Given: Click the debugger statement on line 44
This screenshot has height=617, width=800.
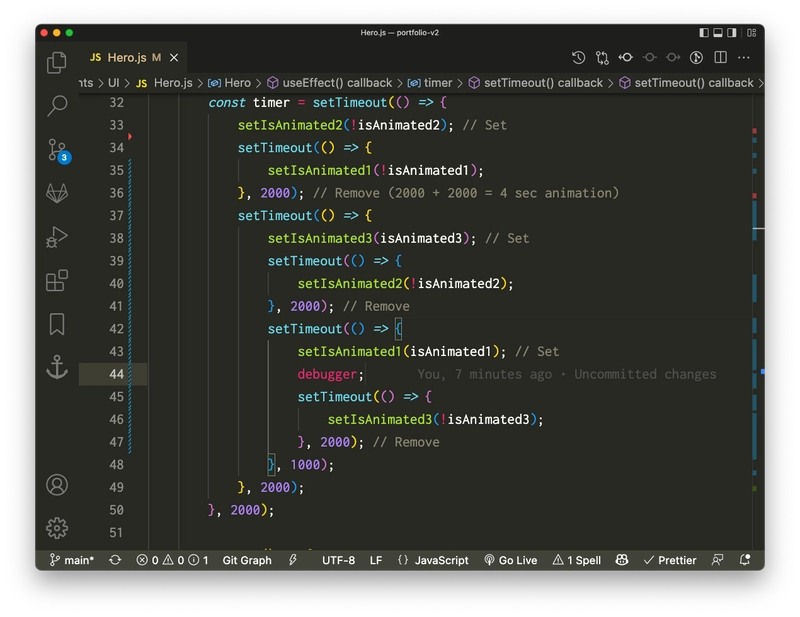Looking at the screenshot, I should pyautogui.click(x=331, y=374).
